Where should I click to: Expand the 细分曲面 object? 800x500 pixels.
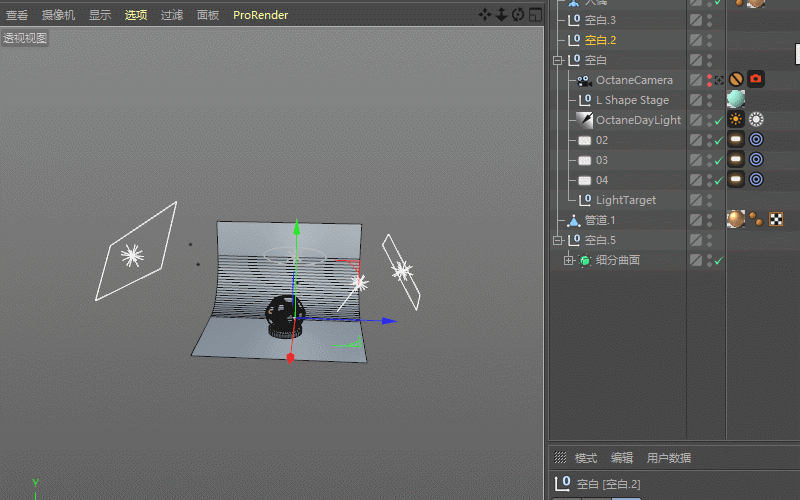568,261
